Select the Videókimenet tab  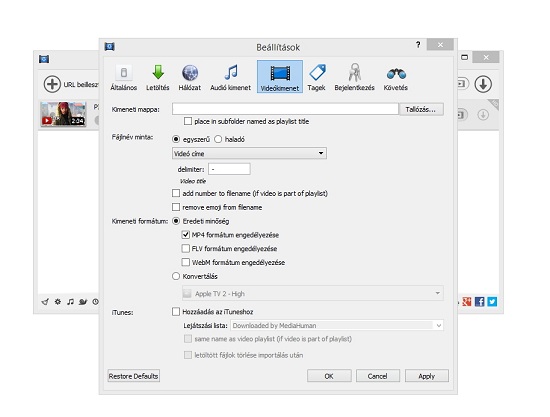[x=280, y=76]
